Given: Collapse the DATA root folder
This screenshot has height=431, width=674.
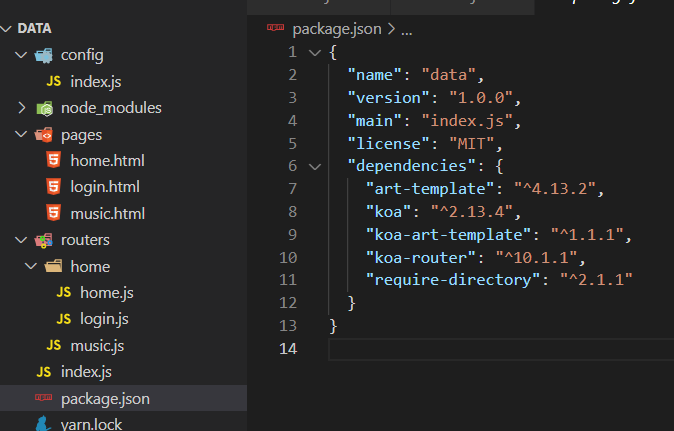Looking at the screenshot, I should pos(8,28).
